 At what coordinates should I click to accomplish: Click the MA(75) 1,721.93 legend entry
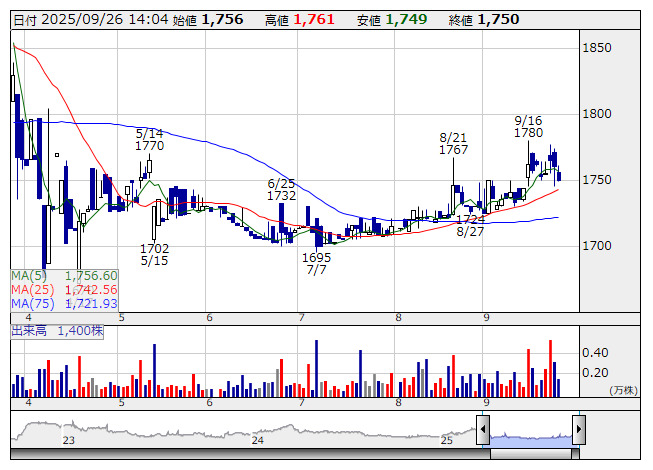point(64,303)
